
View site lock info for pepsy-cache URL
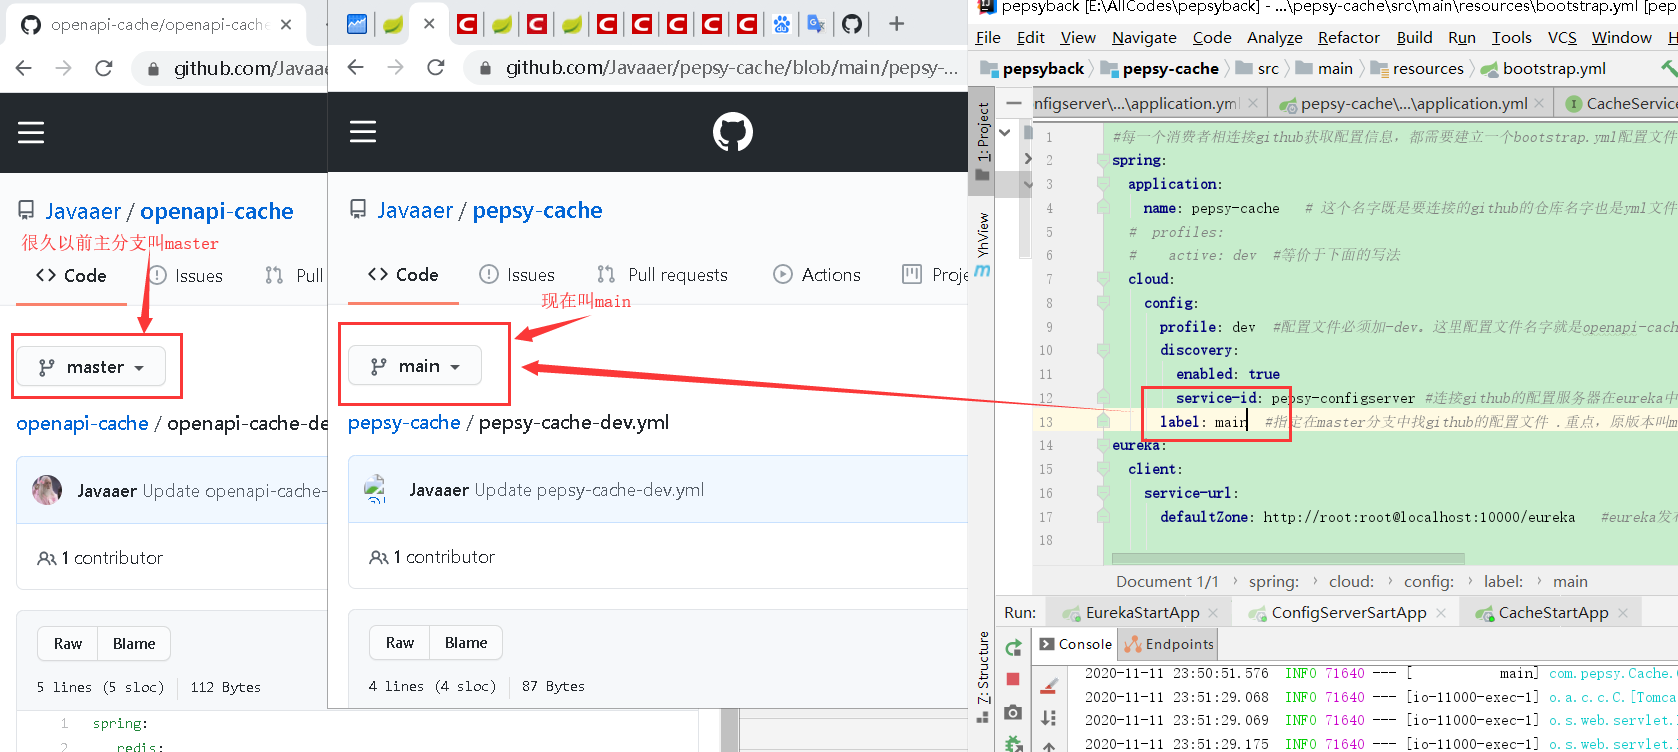click(x=485, y=68)
